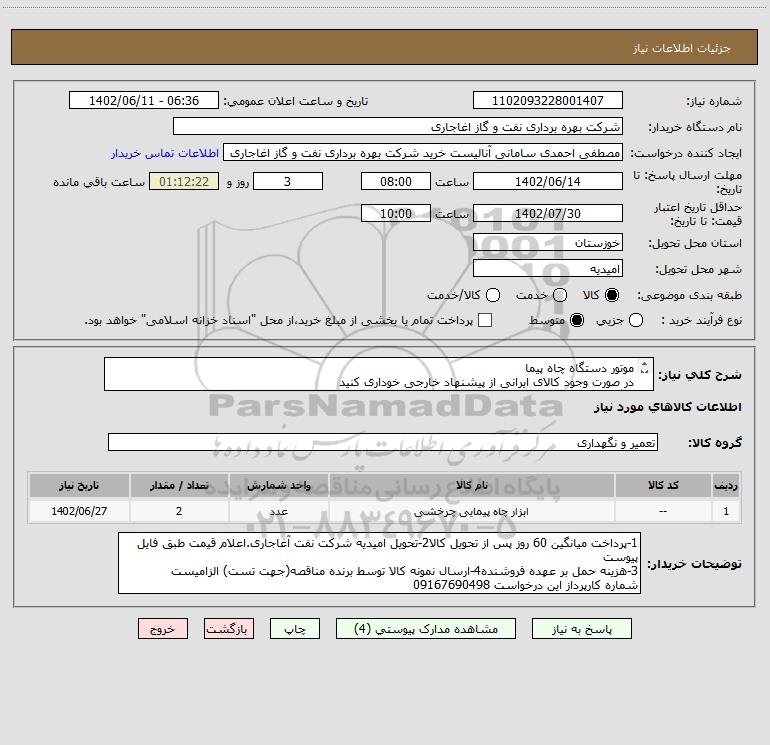Click the شهر محل تحویل field امیدیه

pyautogui.click(x=548, y=268)
